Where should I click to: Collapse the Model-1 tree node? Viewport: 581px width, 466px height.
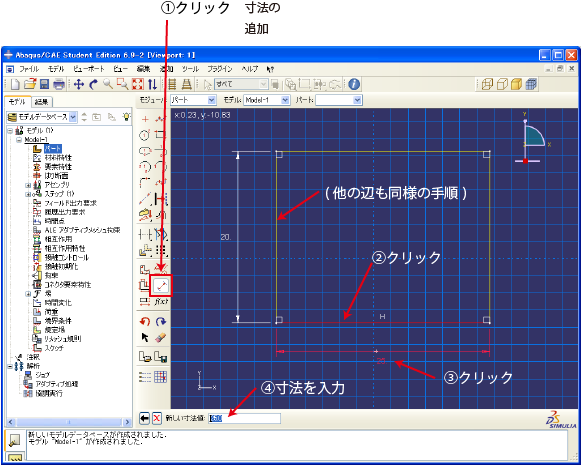point(19,140)
